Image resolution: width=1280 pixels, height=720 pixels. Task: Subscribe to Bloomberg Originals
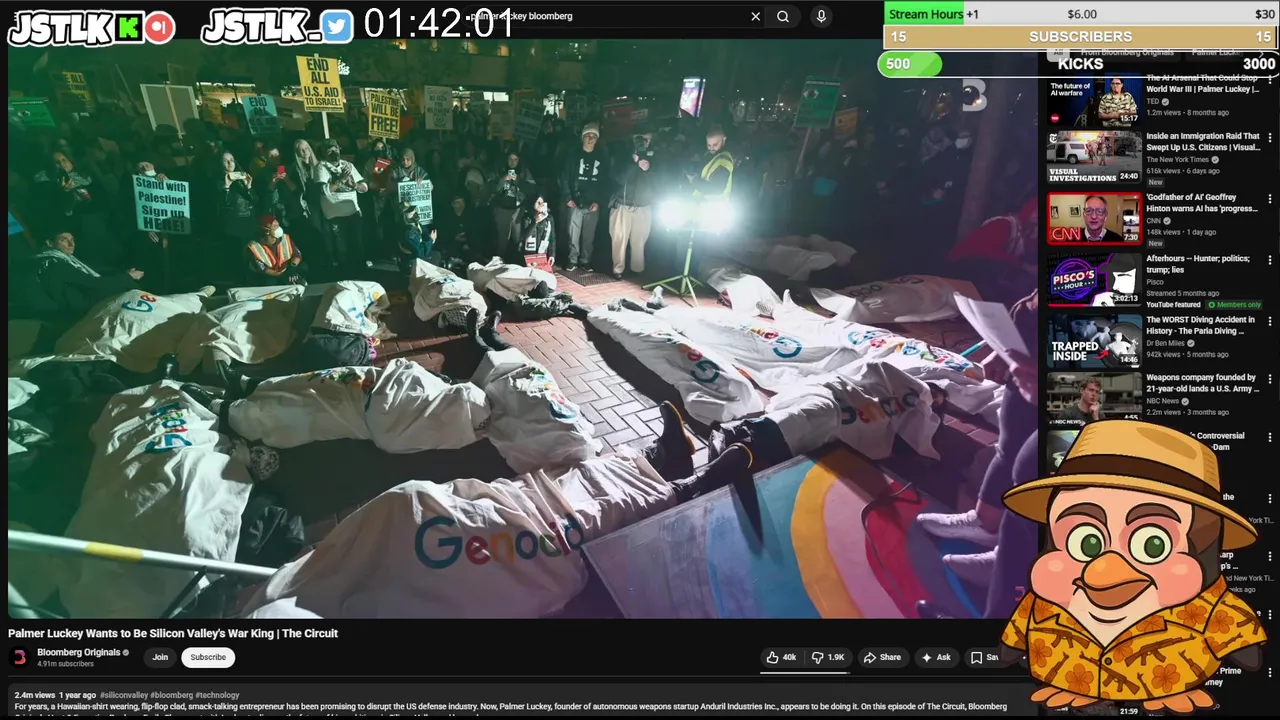pos(208,657)
